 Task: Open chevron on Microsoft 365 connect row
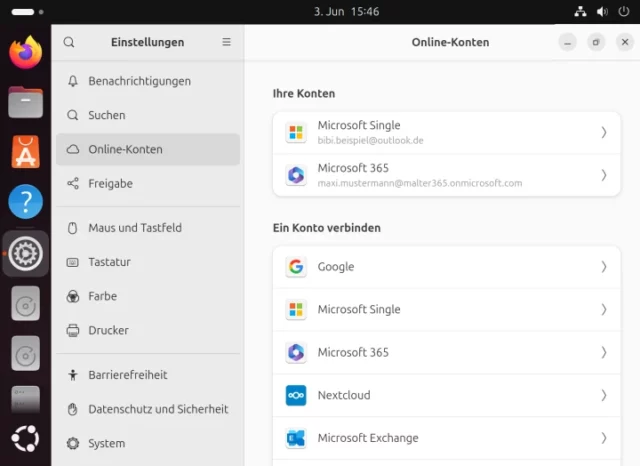pos(604,353)
